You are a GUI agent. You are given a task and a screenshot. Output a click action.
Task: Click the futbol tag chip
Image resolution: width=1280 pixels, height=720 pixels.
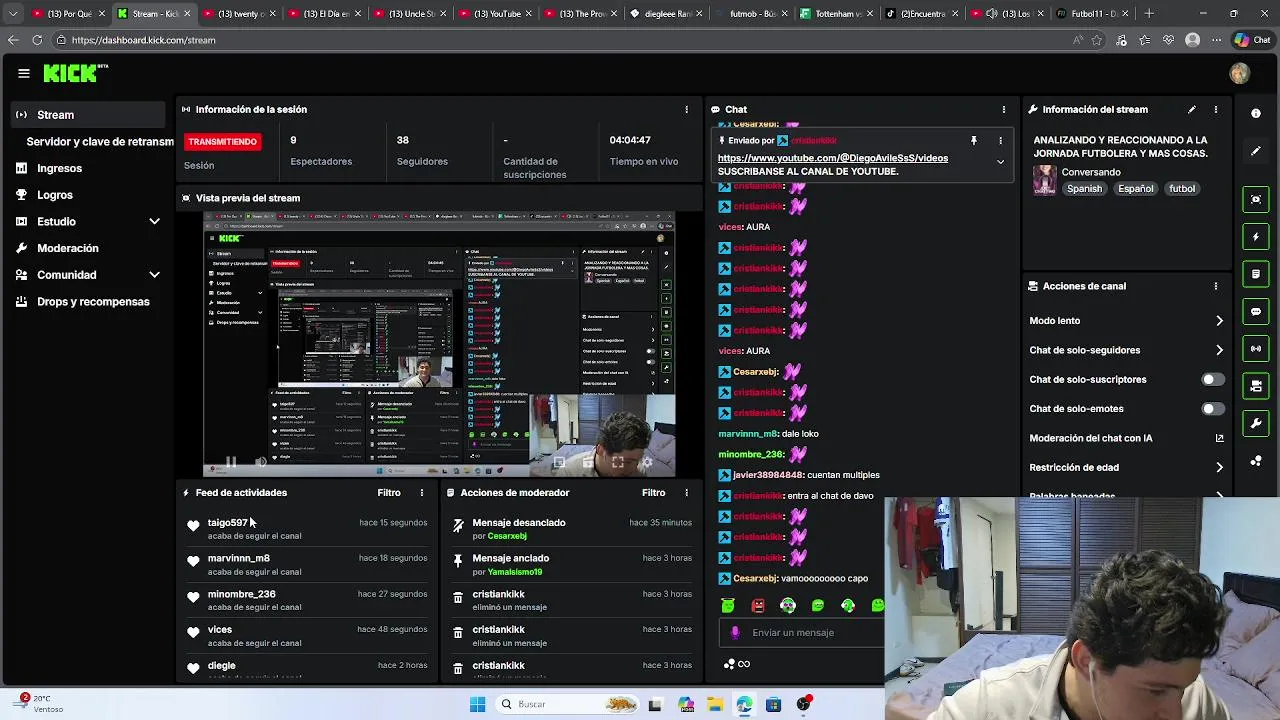1182,189
